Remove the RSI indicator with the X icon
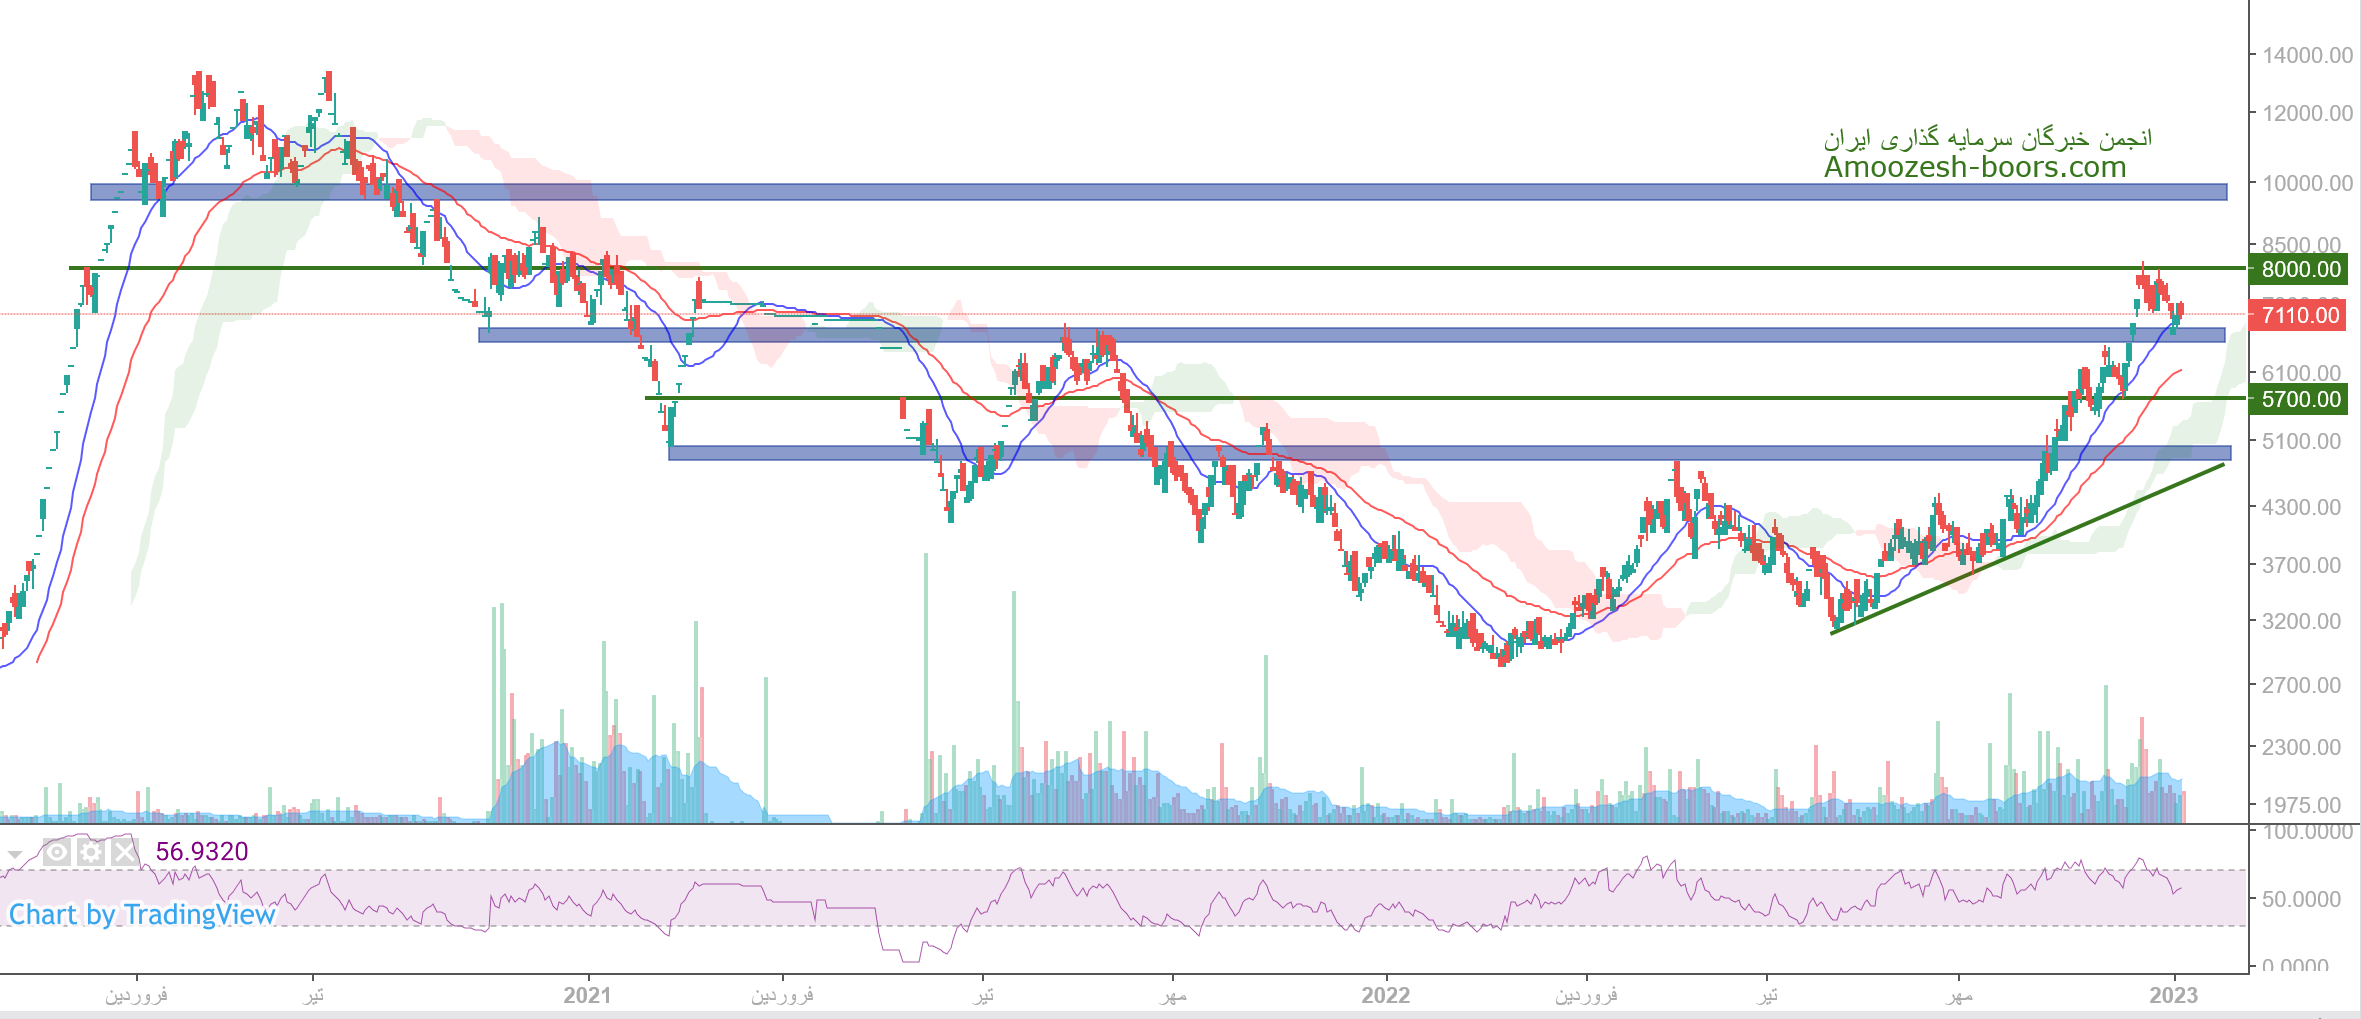Viewport: 2361px width, 1019px height. [x=124, y=852]
